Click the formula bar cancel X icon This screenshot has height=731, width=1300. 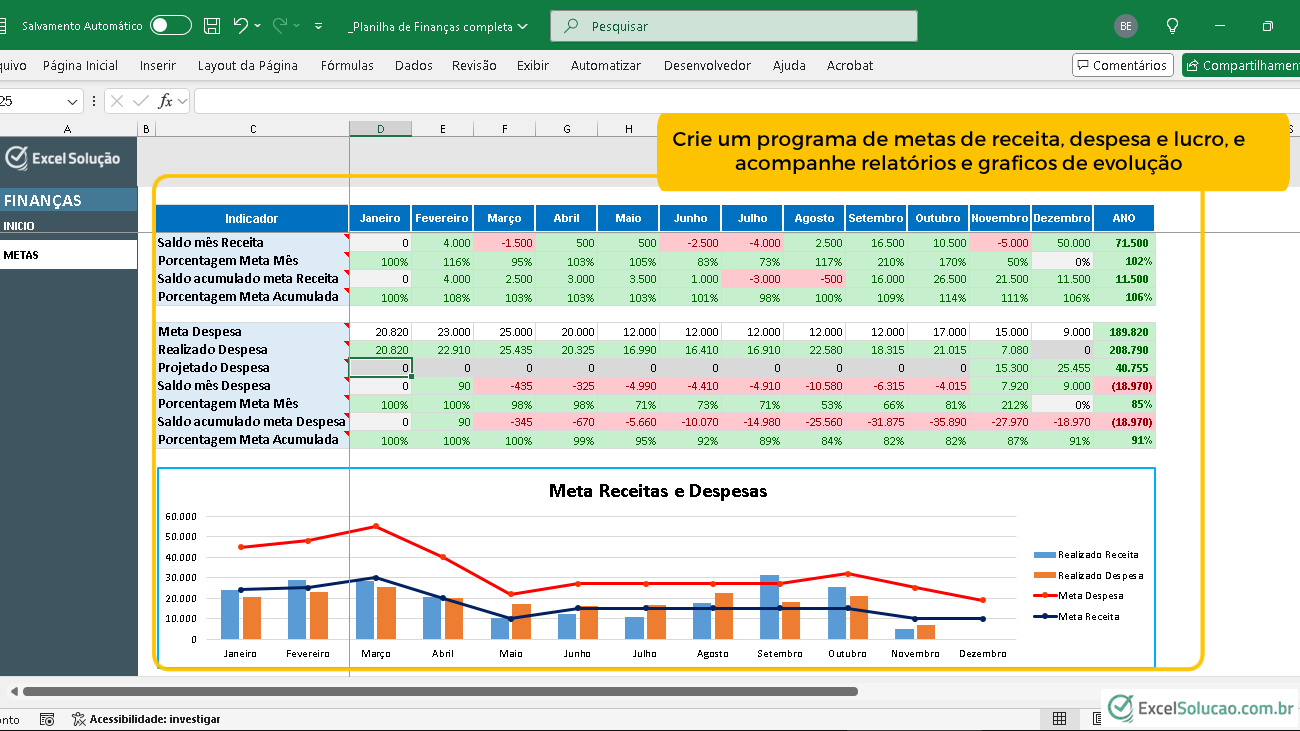tap(117, 101)
